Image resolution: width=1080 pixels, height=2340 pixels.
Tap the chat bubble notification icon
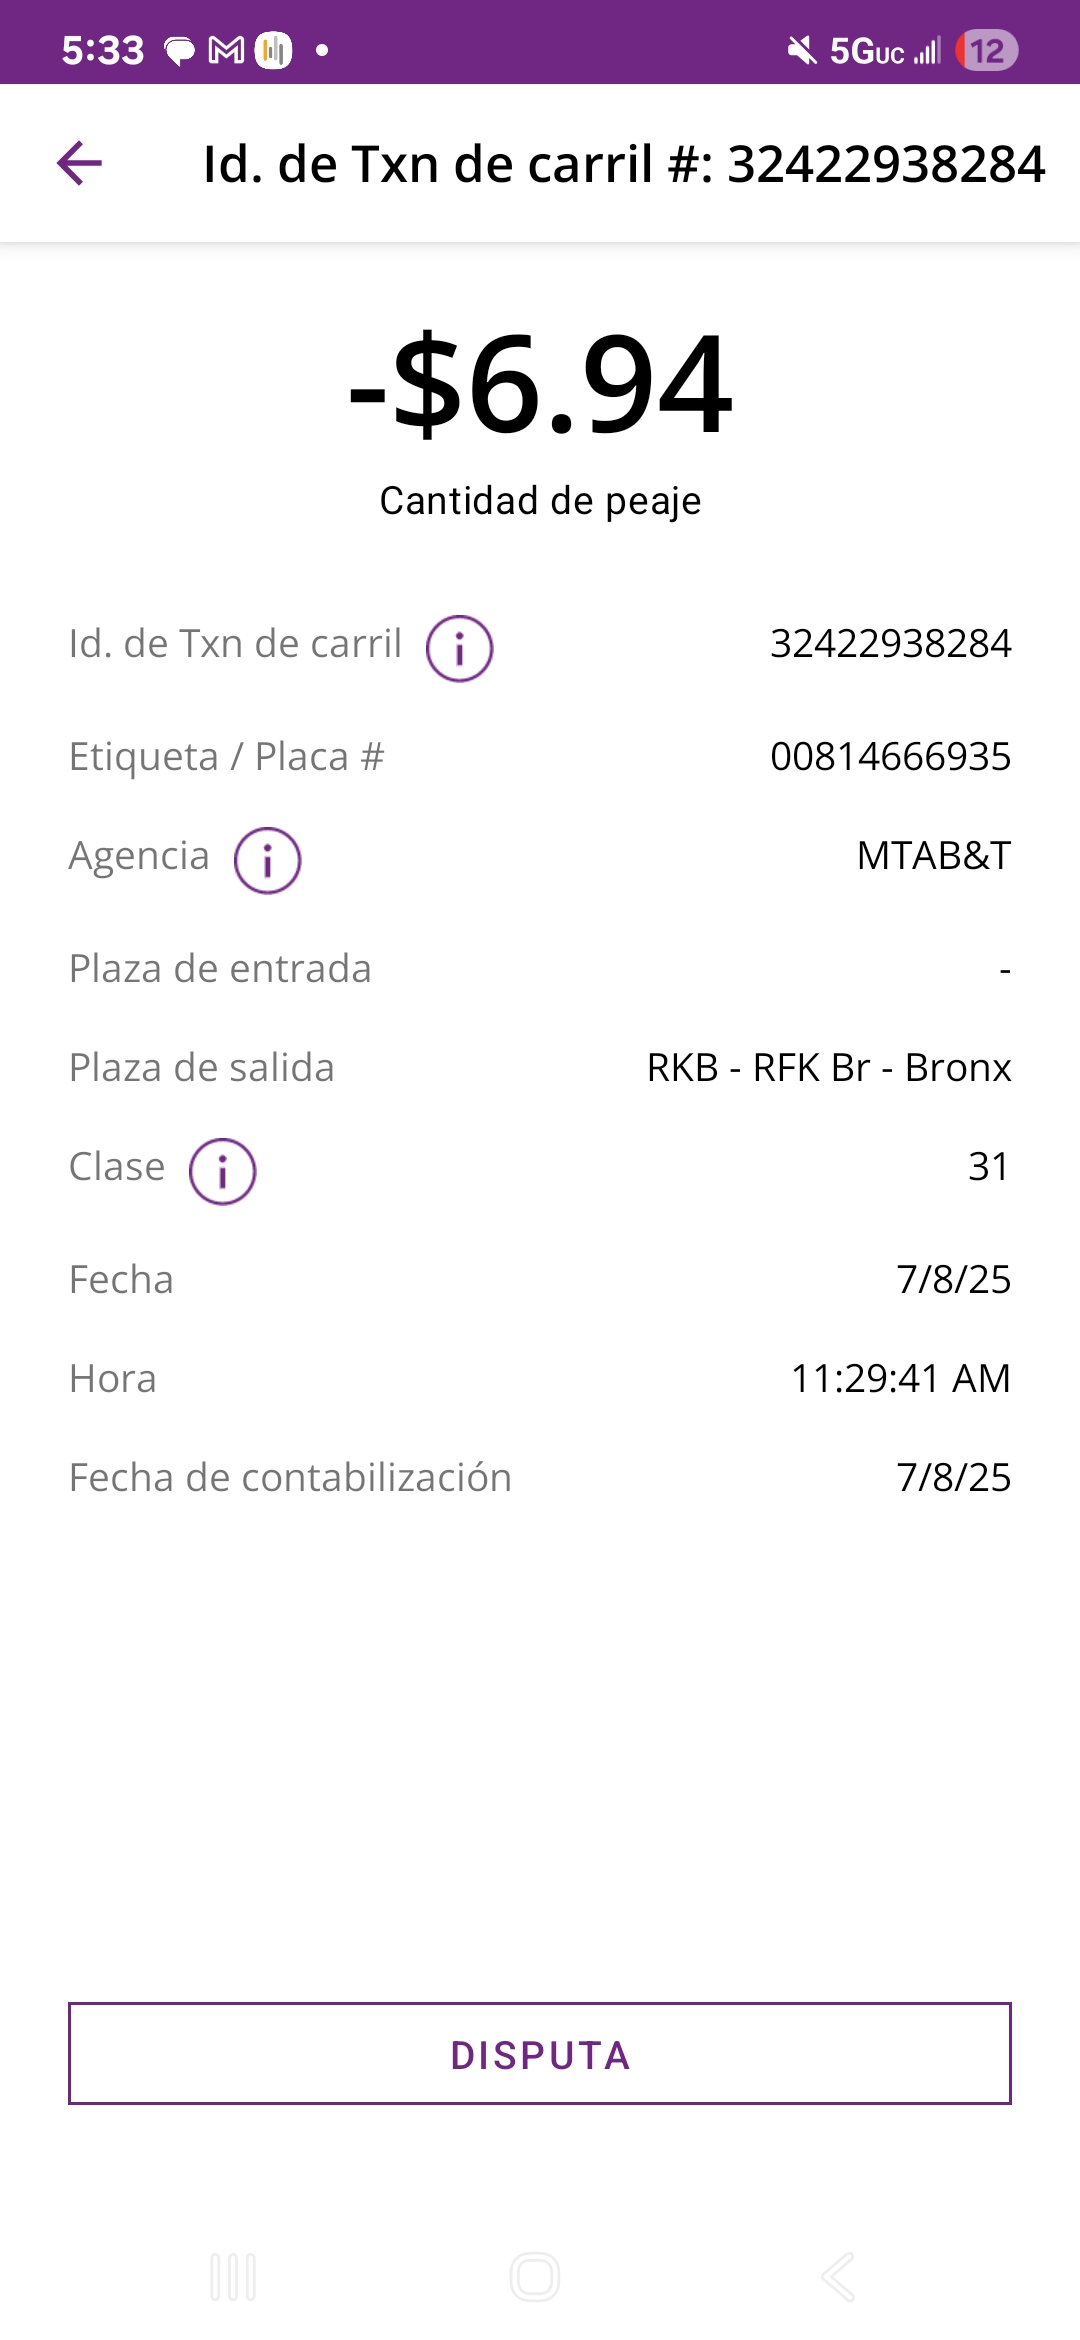179,50
